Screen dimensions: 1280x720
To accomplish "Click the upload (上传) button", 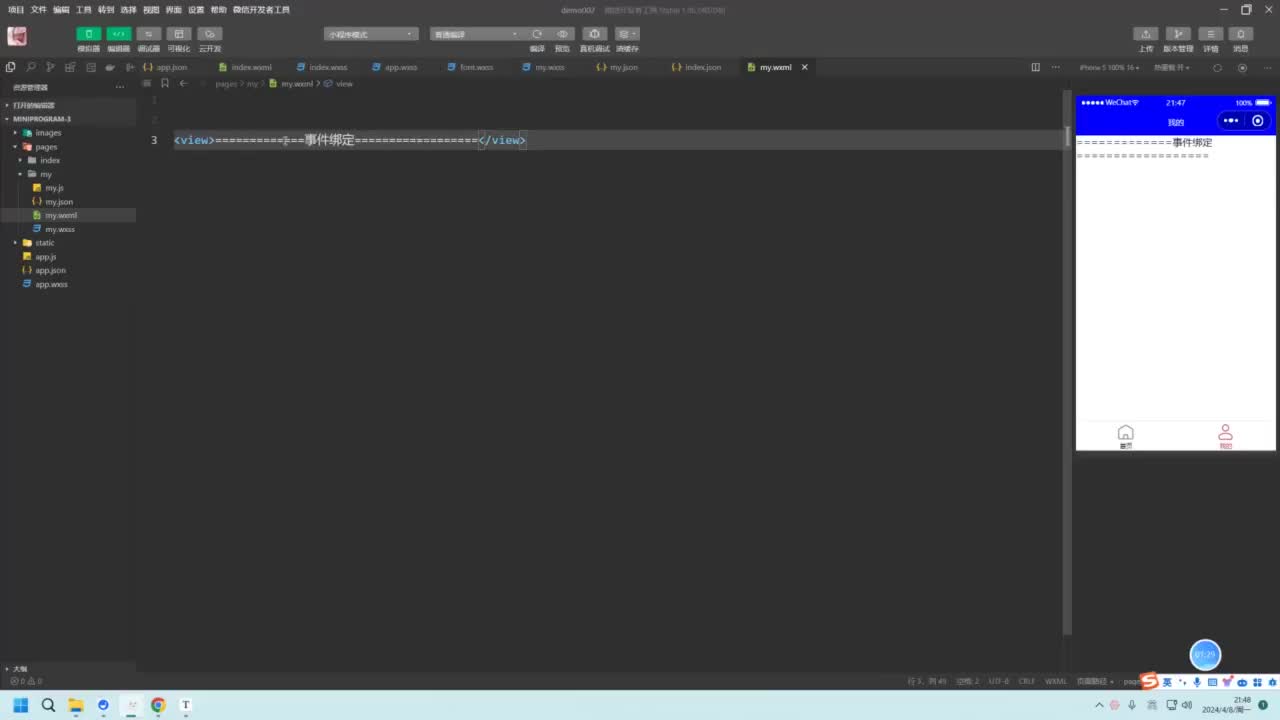I will click(1146, 34).
